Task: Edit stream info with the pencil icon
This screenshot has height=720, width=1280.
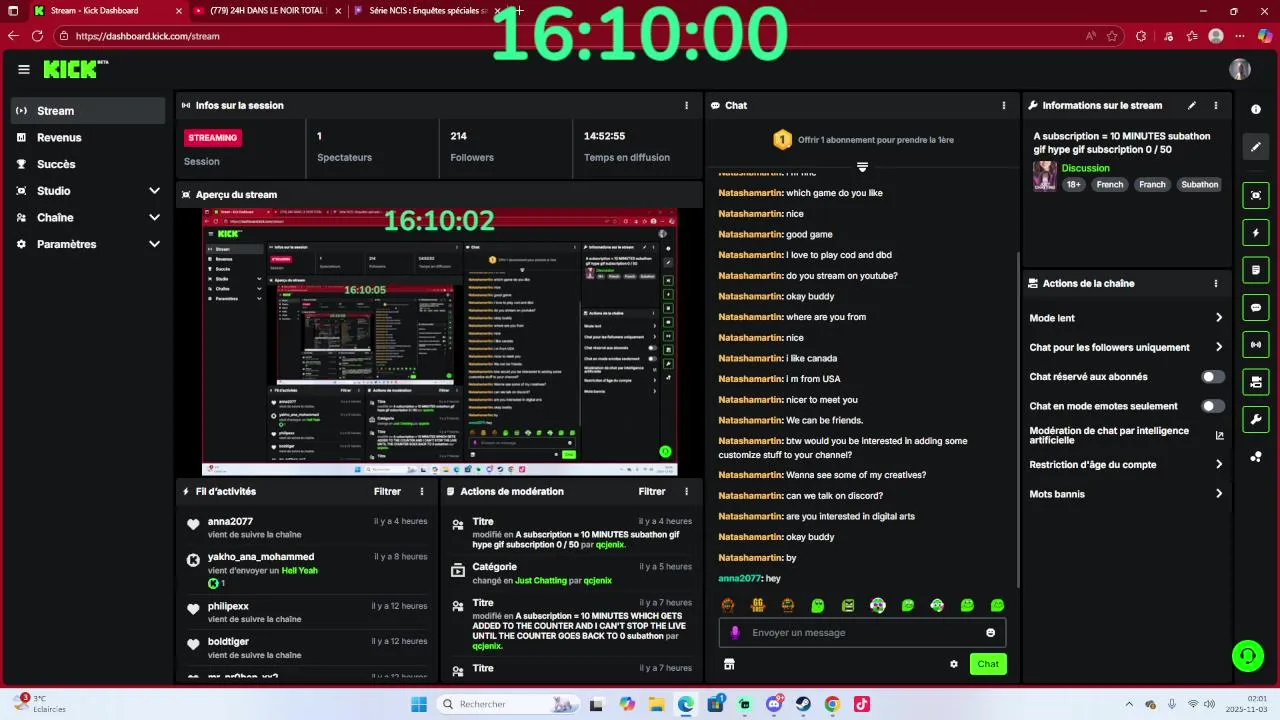Action: click(x=1191, y=105)
